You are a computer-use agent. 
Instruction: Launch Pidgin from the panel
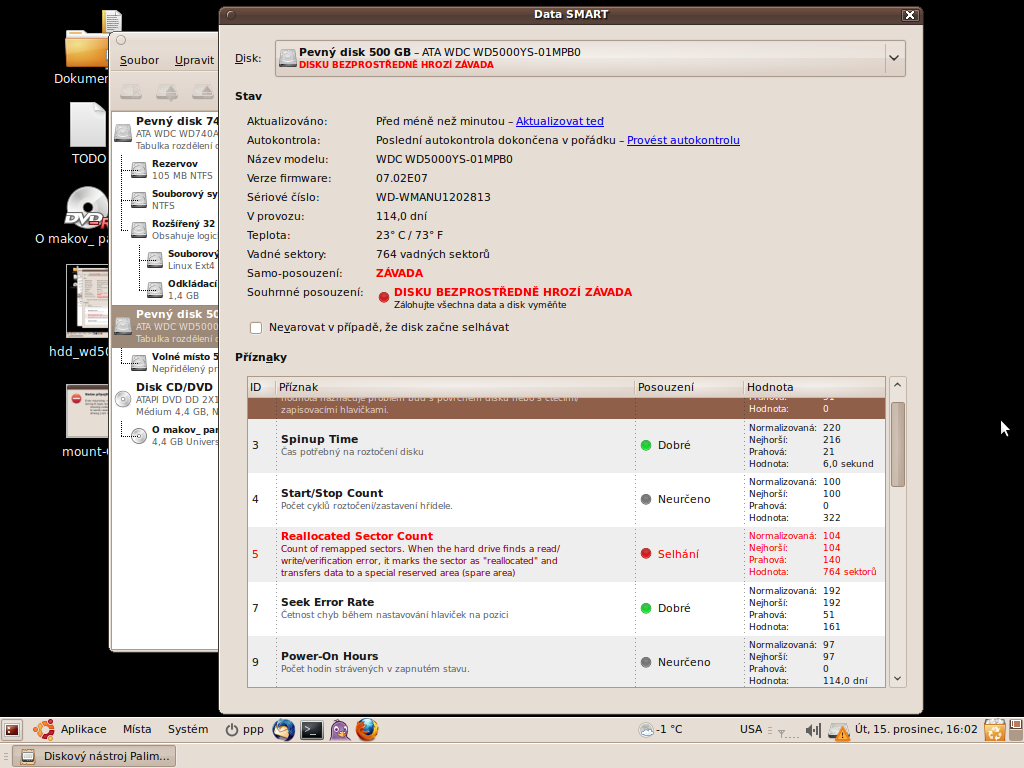(x=340, y=729)
